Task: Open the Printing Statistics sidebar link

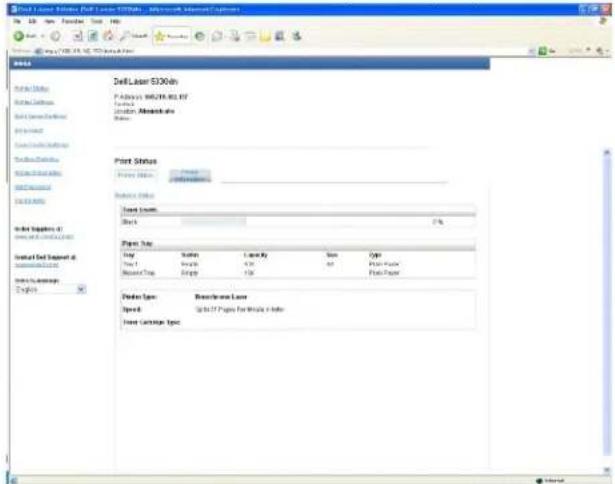Action: pos(36,159)
